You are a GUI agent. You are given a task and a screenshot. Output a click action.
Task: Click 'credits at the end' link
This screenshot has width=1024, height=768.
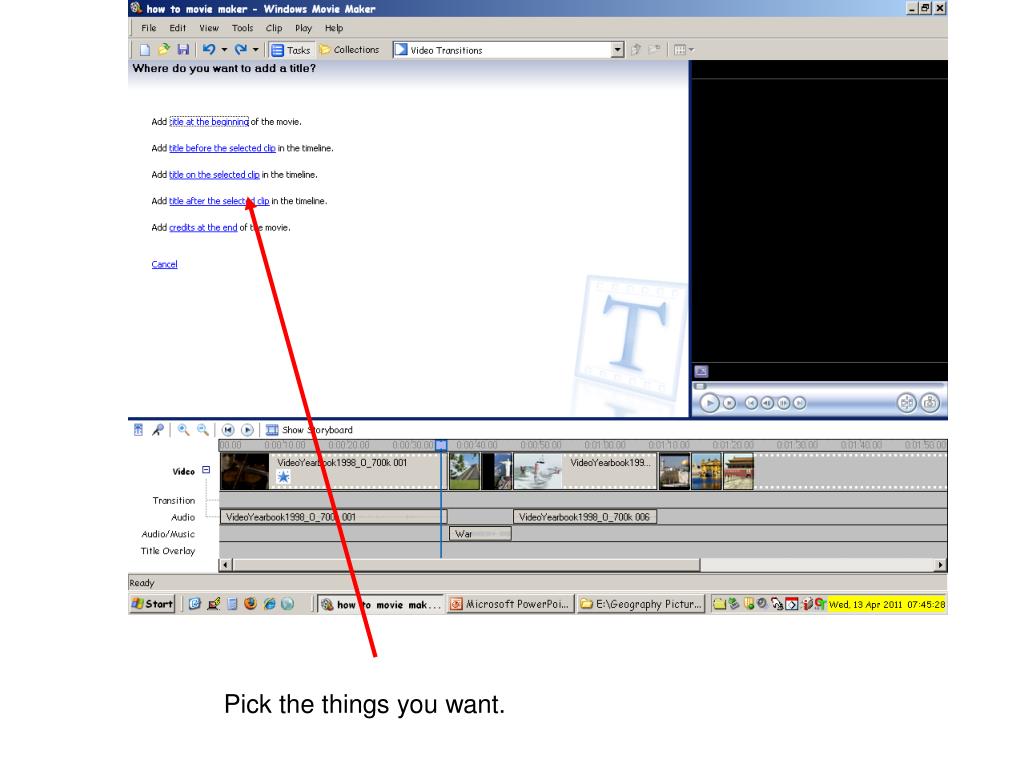(203, 227)
